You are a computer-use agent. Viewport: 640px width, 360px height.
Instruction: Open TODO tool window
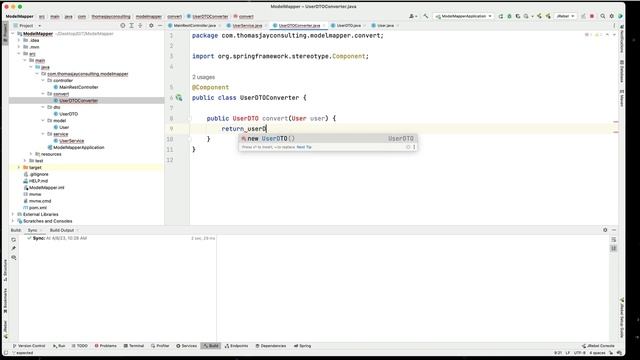(80, 346)
